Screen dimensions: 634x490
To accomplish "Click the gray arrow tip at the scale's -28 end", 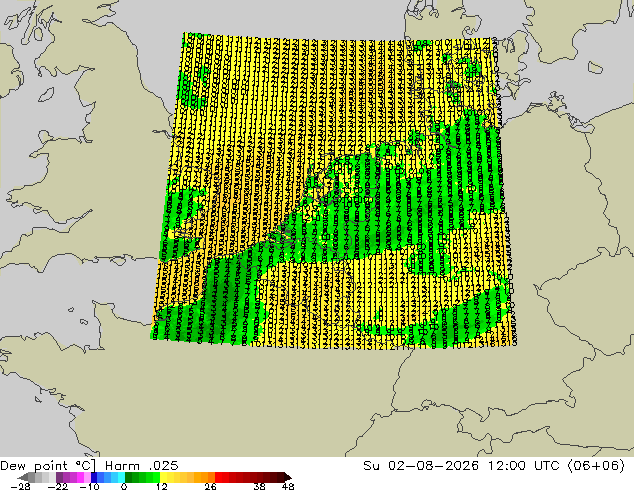I will (x=23, y=477).
